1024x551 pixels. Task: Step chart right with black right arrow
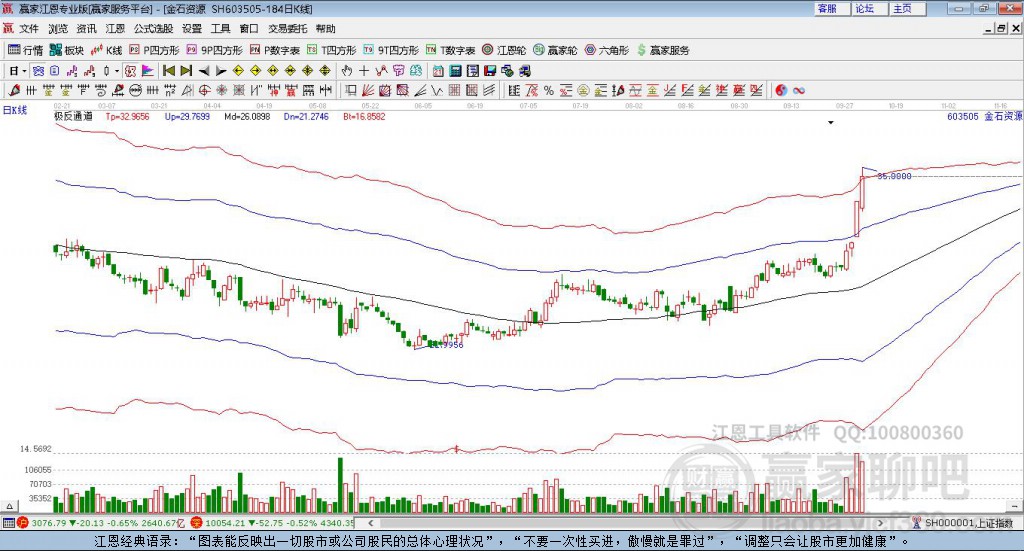(221, 71)
